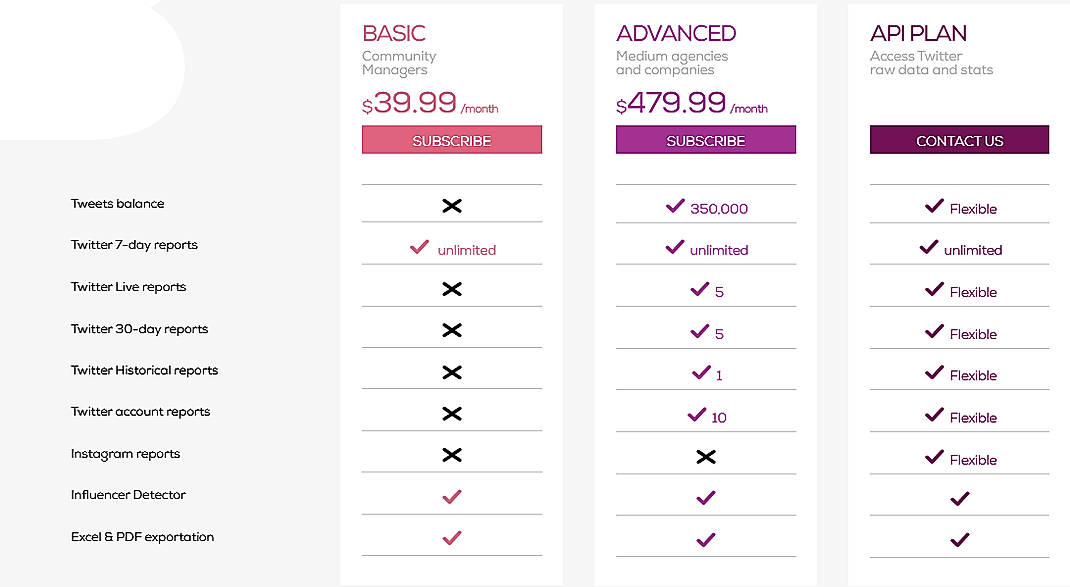Click the X icon for Basic Instagram reports
The height and width of the screenshot is (587, 1070).
[x=452, y=455]
